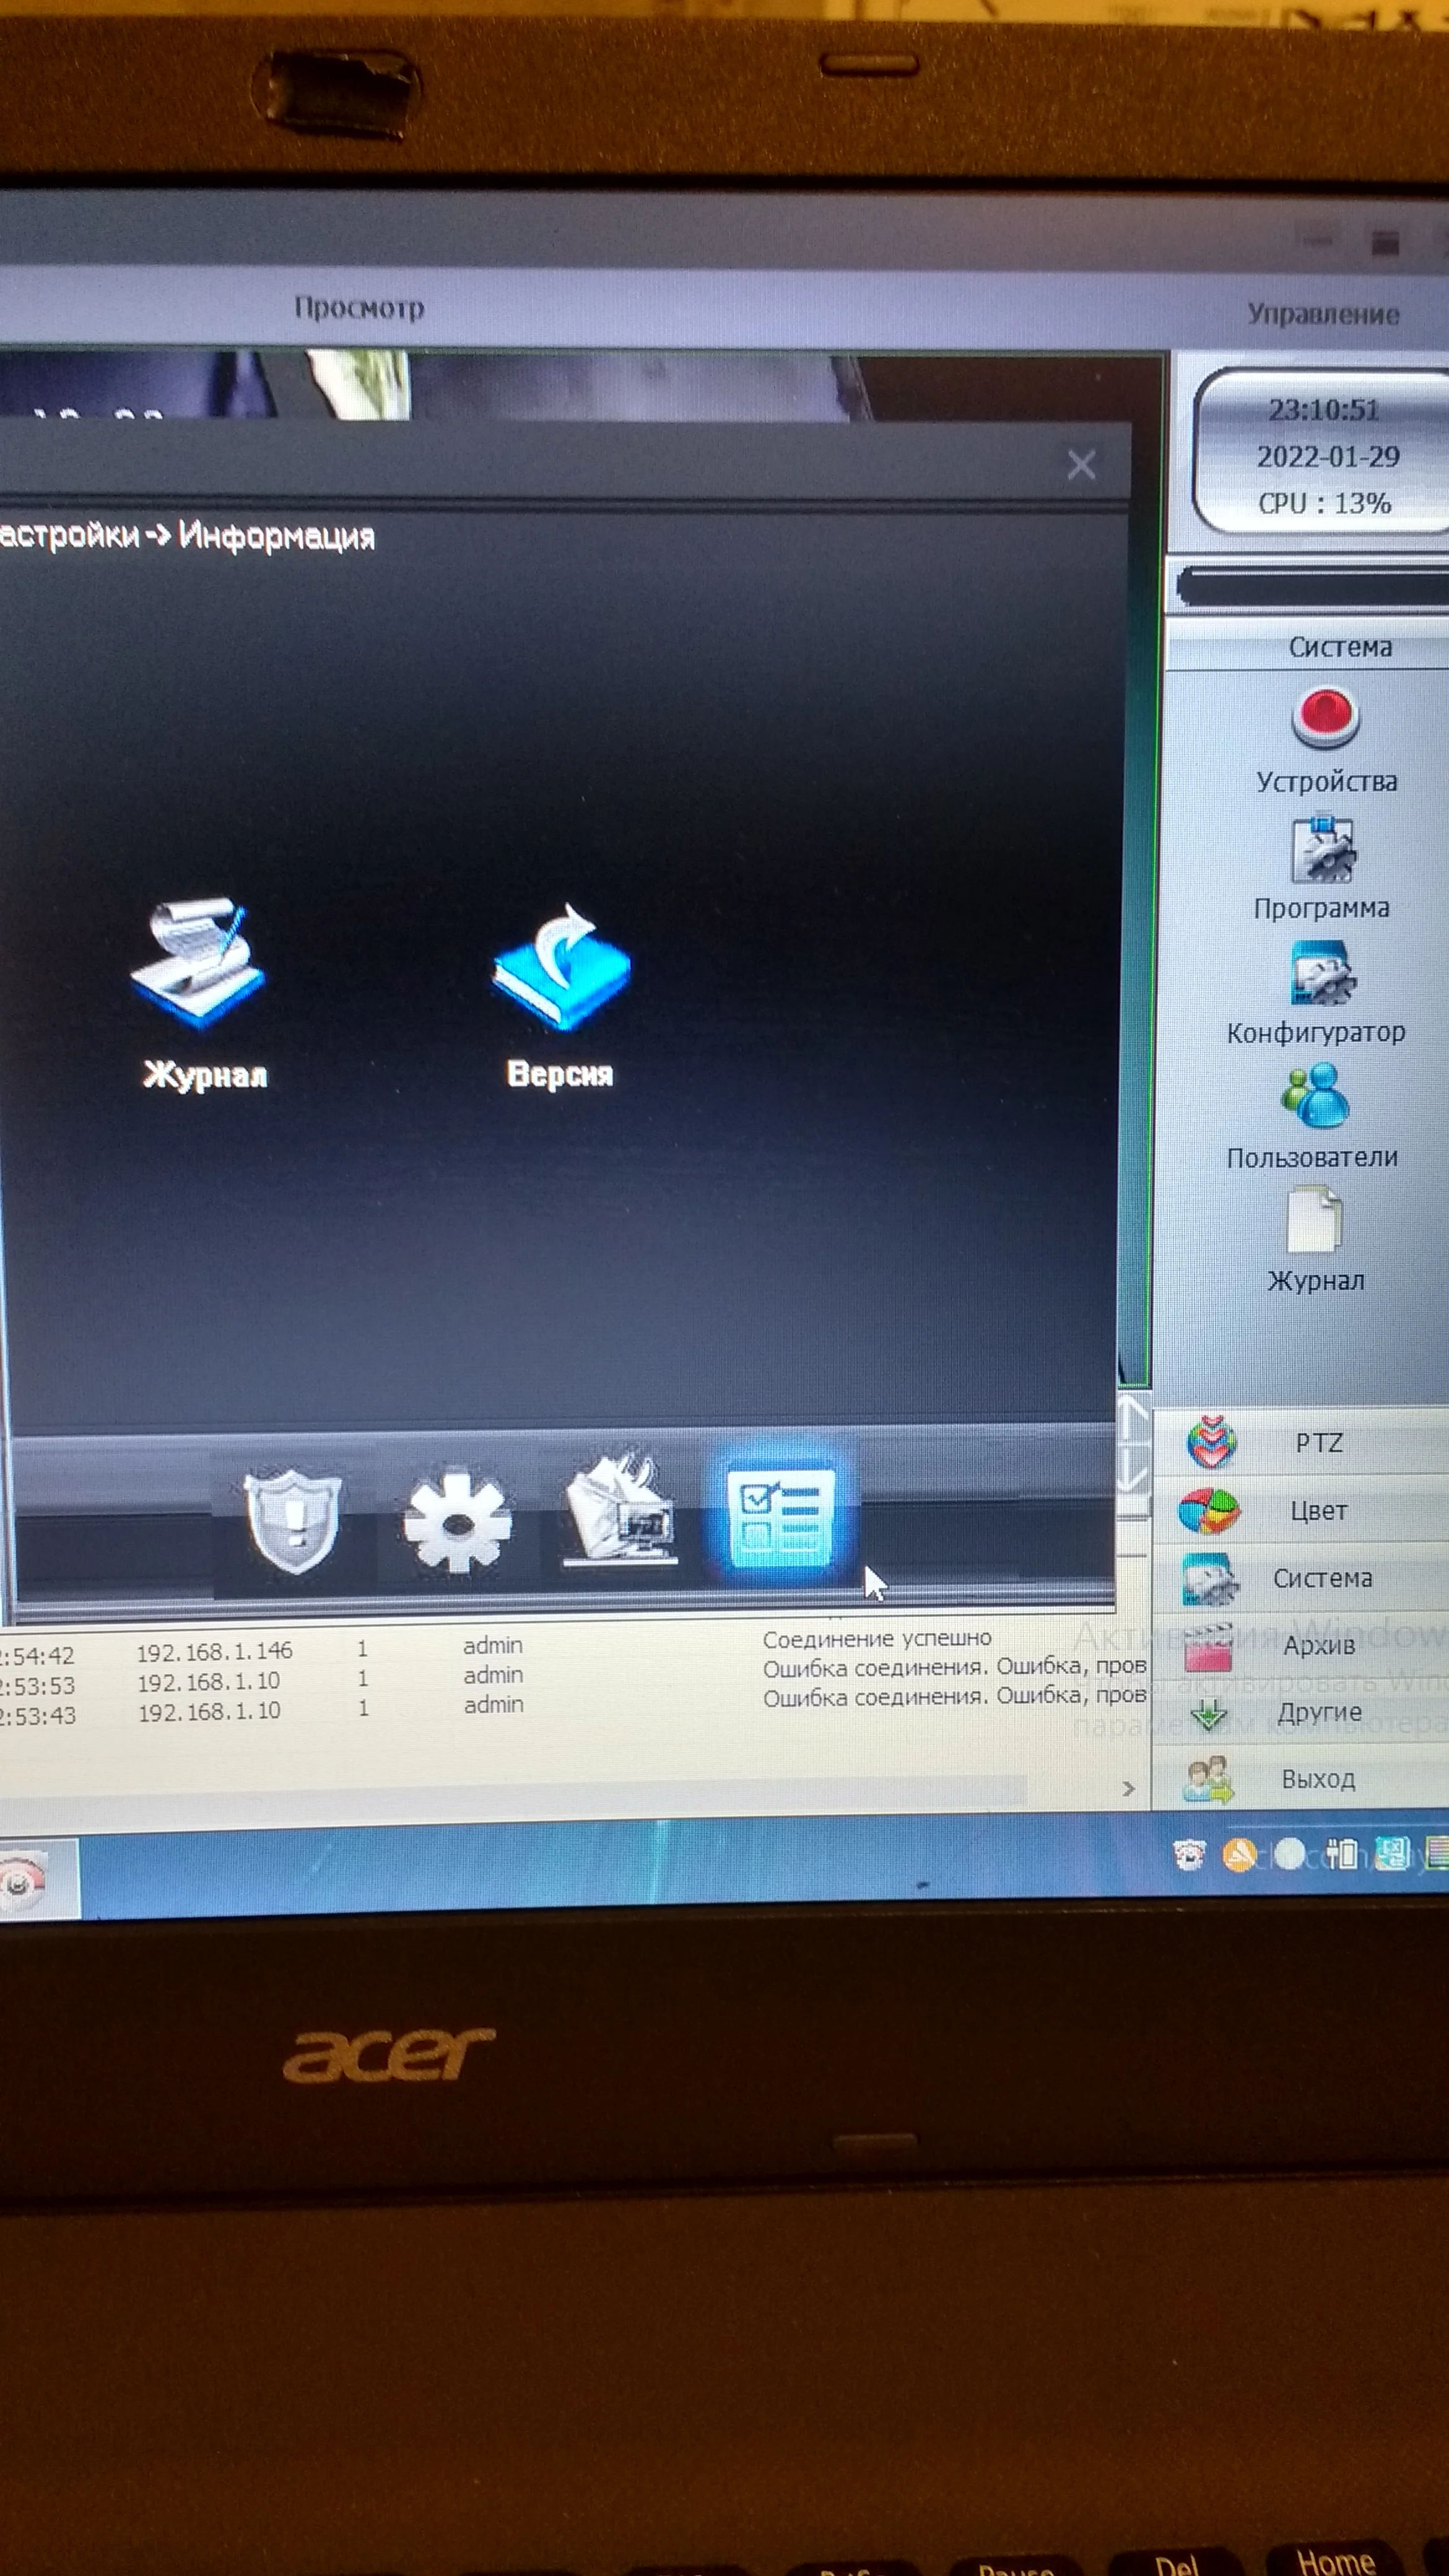Open Устройства red button icon
1449x2576 pixels.
(1325, 717)
